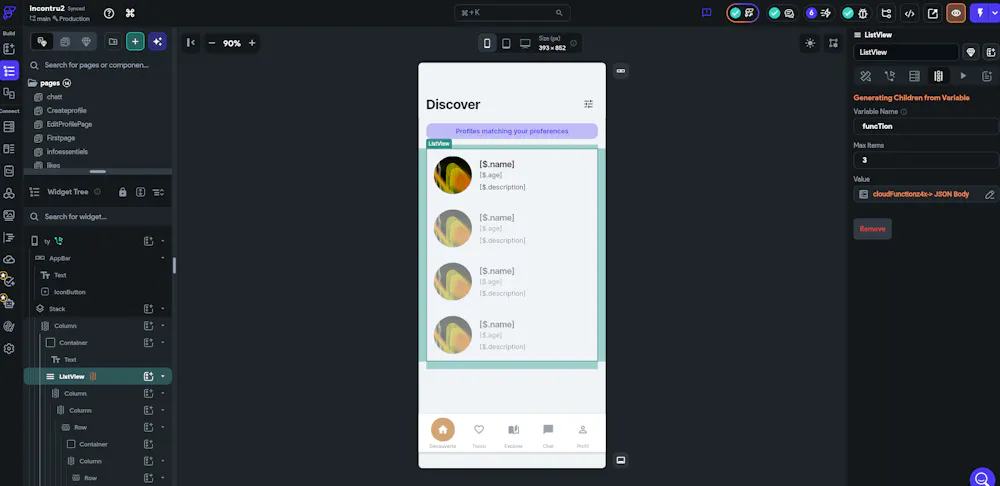Open the external link share icon
1000x486 pixels.
pos(932,13)
